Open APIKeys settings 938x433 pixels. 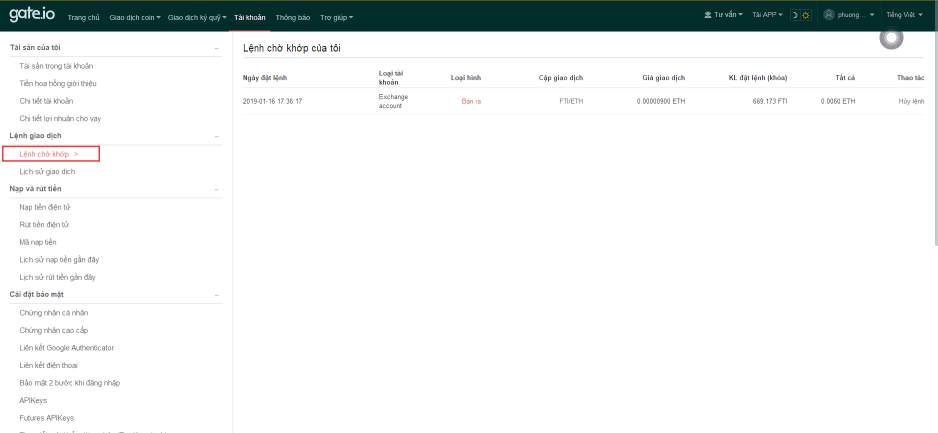click(33, 400)
